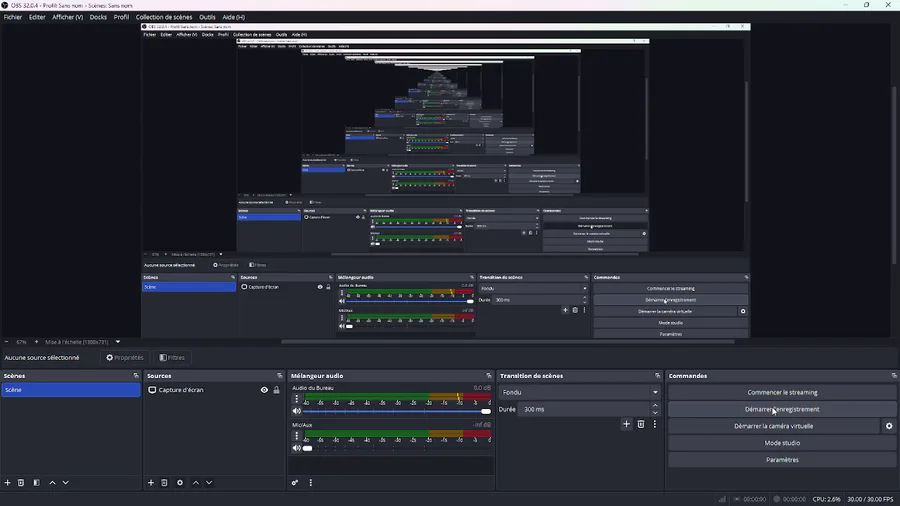Open source properties gear in Sources panel
Screen dimensions: 900x506
point(180,482)
